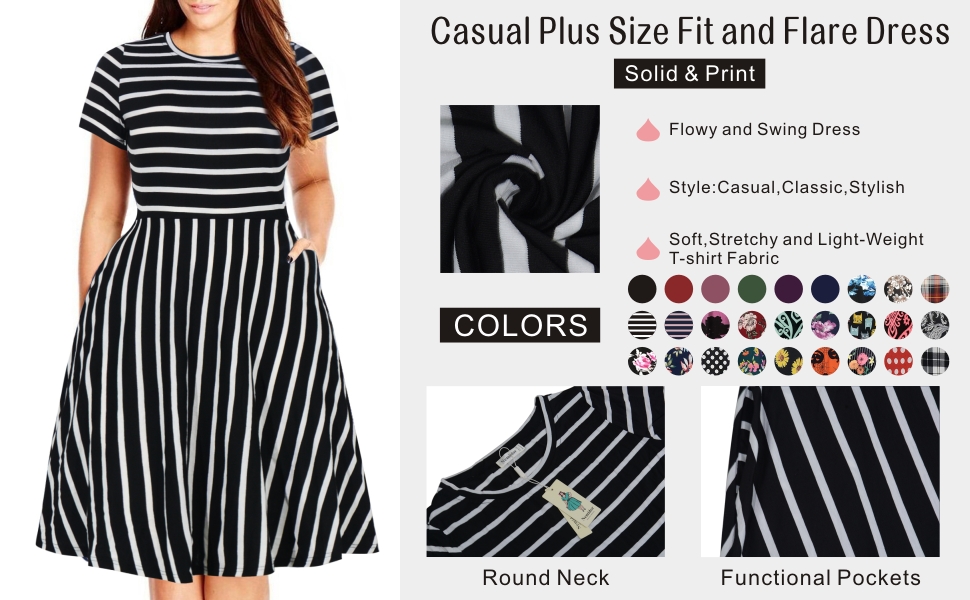Choose the solid red color swatch
The image size is (970, 600).
[x=679, y=289]
